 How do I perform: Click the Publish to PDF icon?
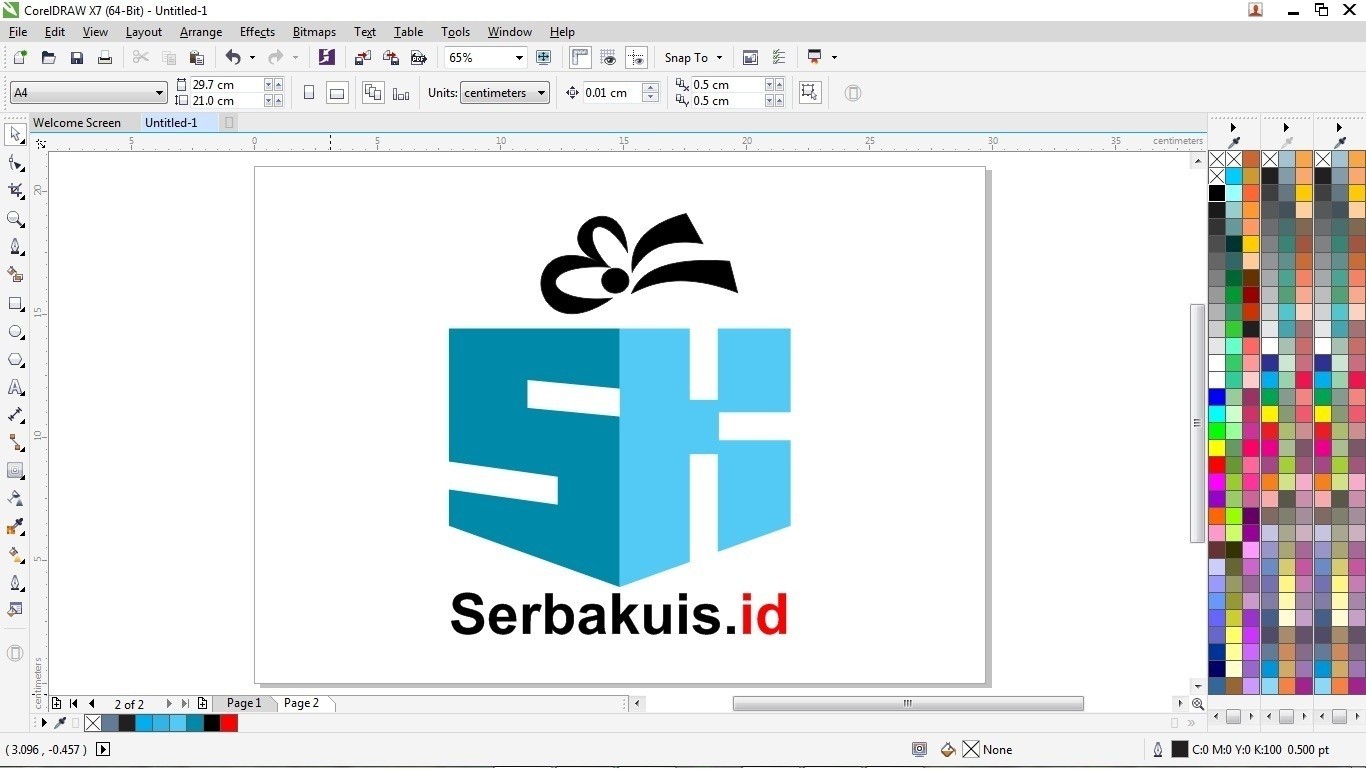[419, 58]
